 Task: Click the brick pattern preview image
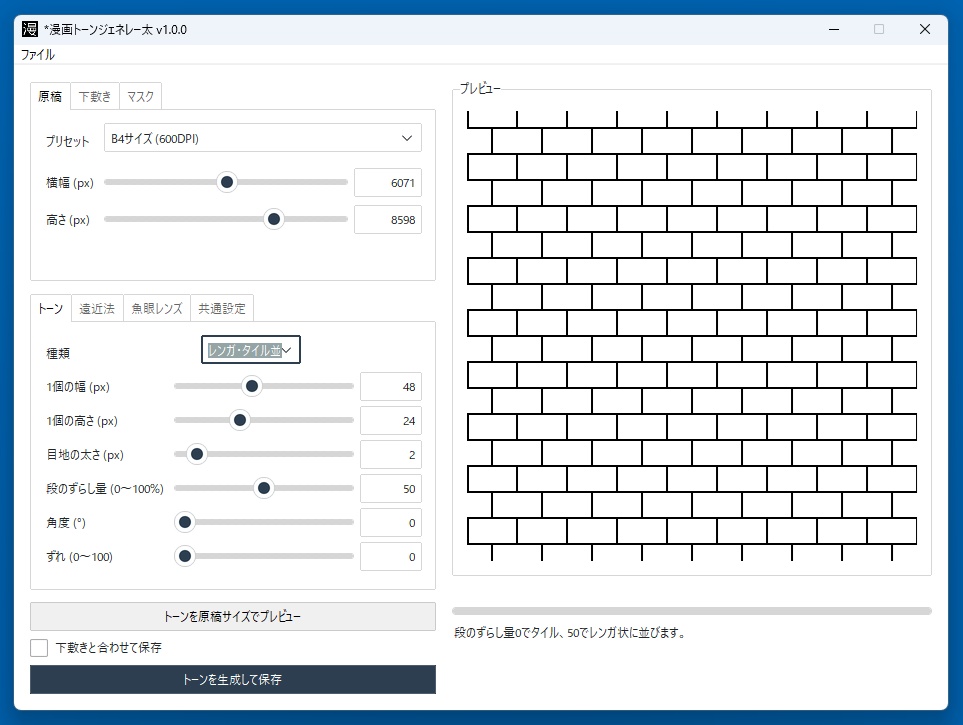692,335
